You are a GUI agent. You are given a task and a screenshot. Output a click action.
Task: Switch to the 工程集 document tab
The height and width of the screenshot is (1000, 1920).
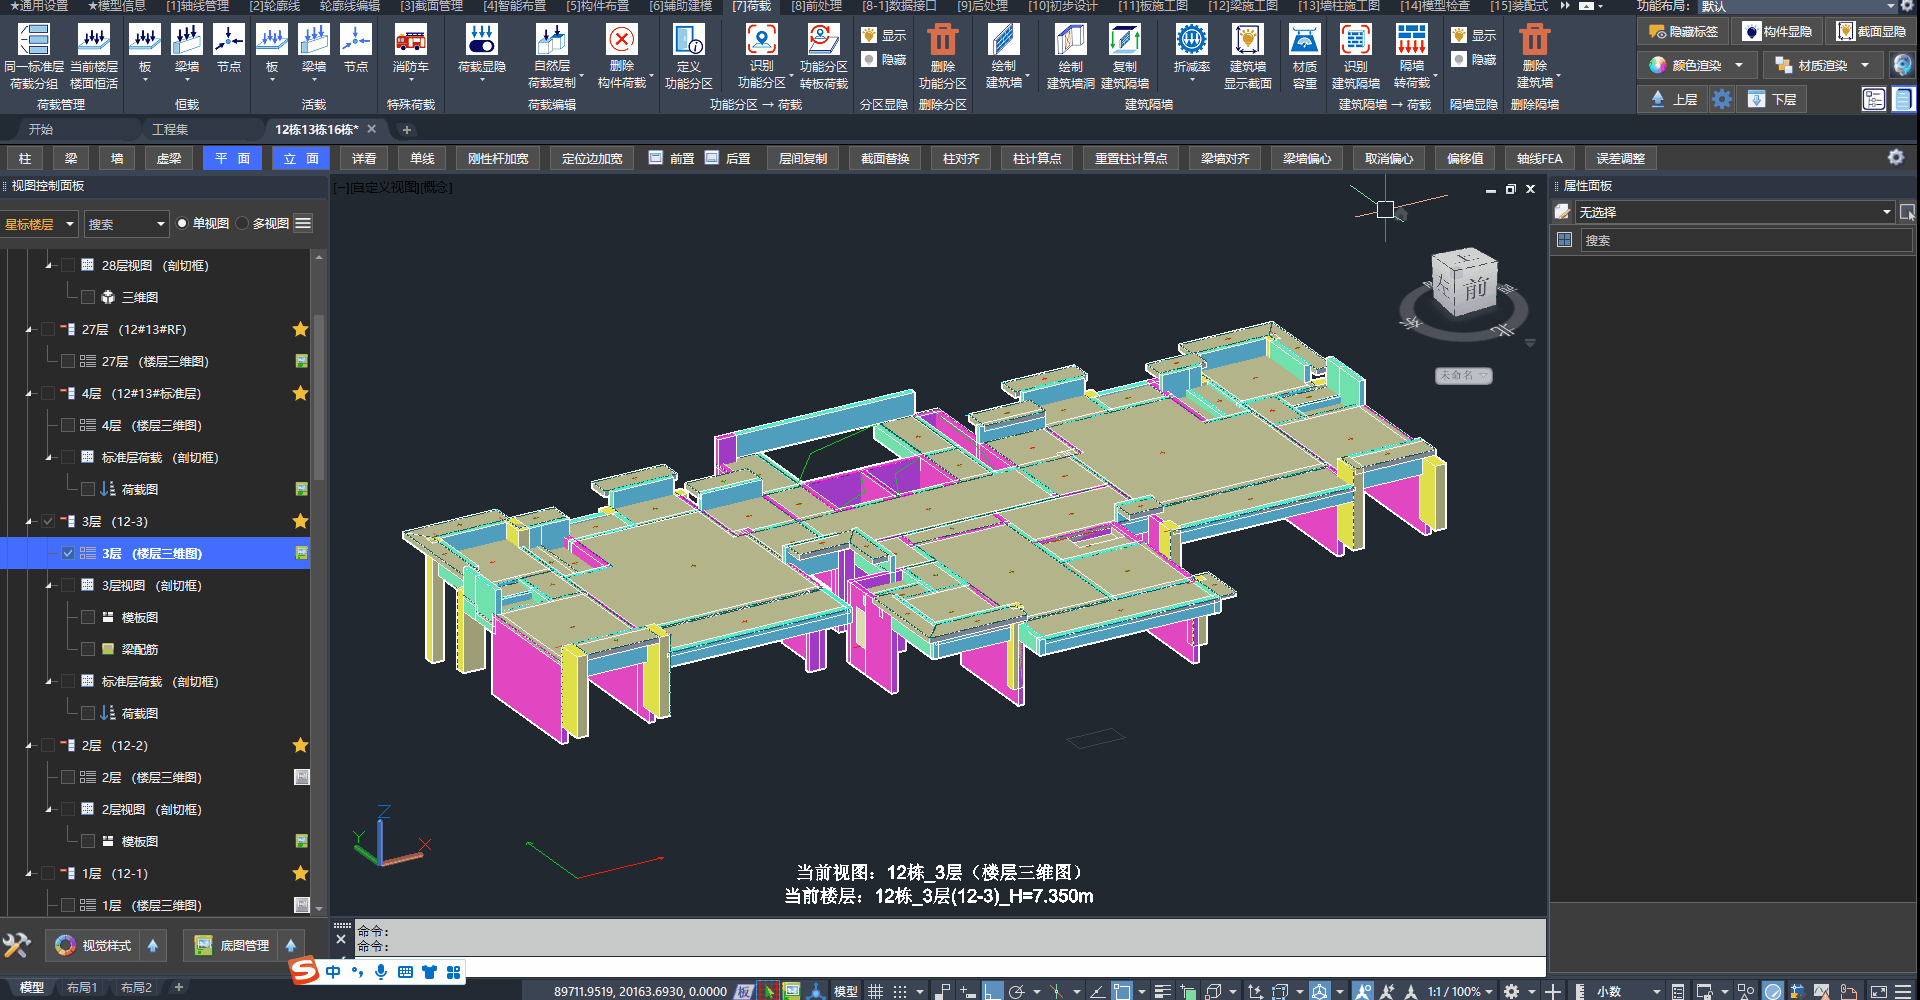click(x=170, y=130)
